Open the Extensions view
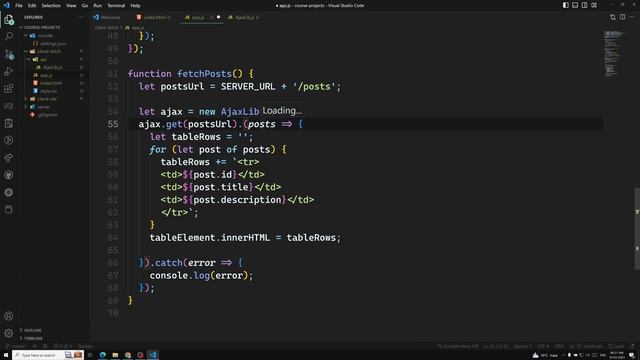Viewport: 640px width, 360px height. [x=9, y=89]
